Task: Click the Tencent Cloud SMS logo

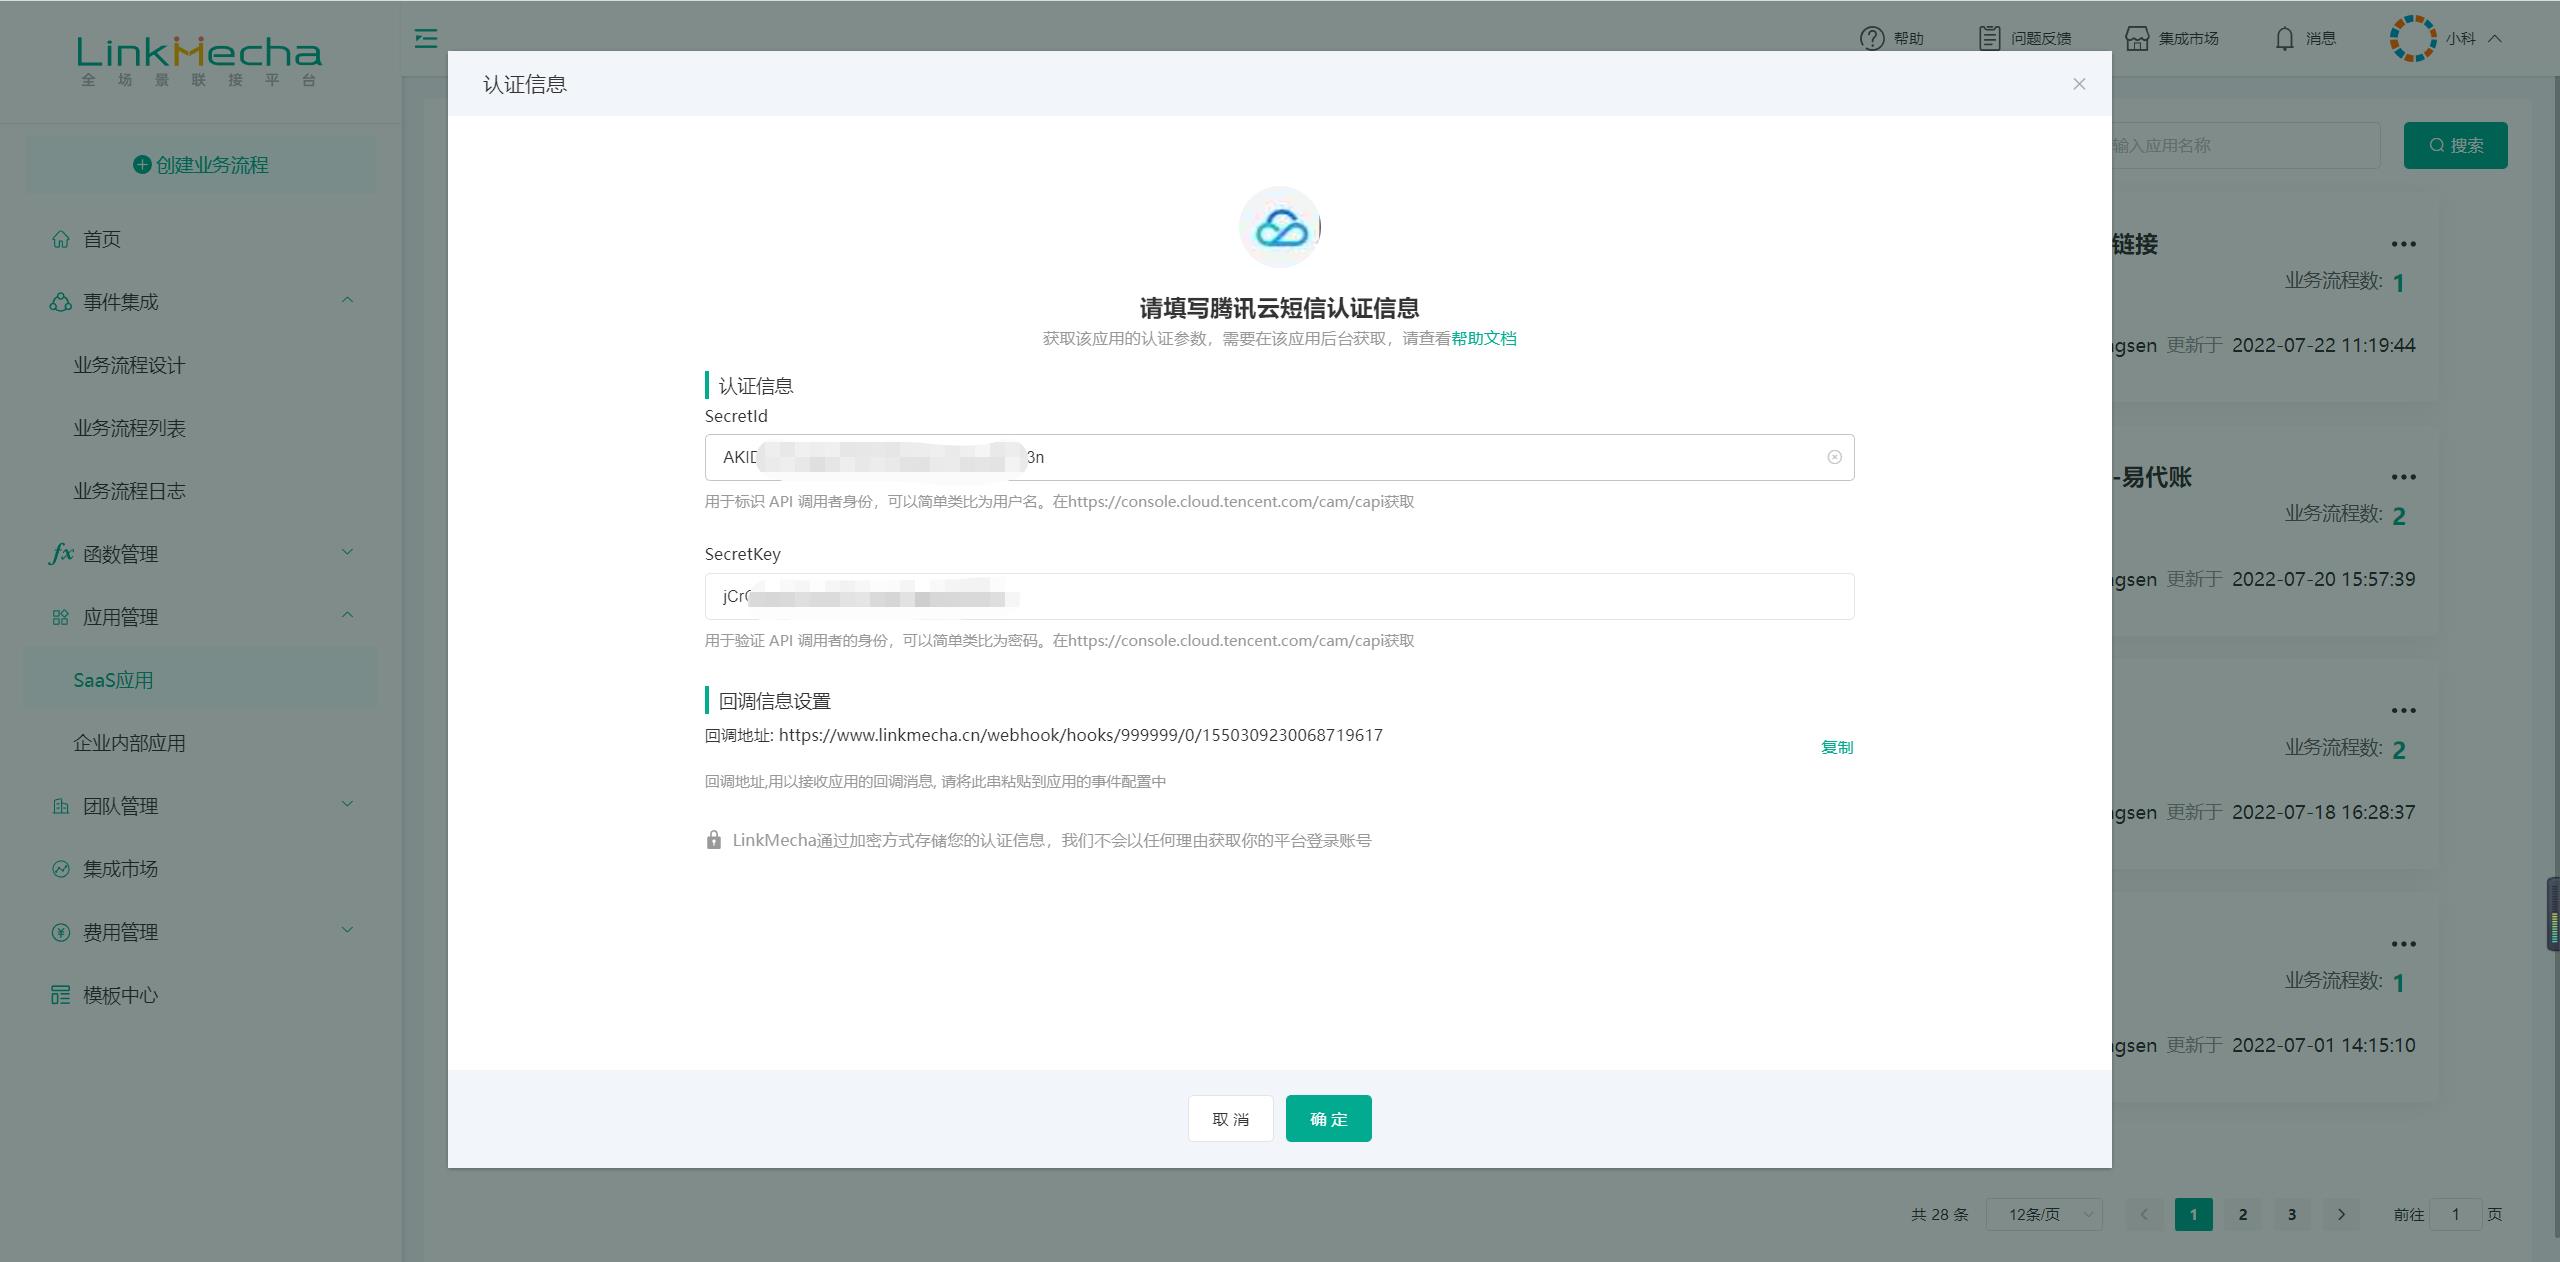Action: pyautogui.click(x=1280, y=227)
